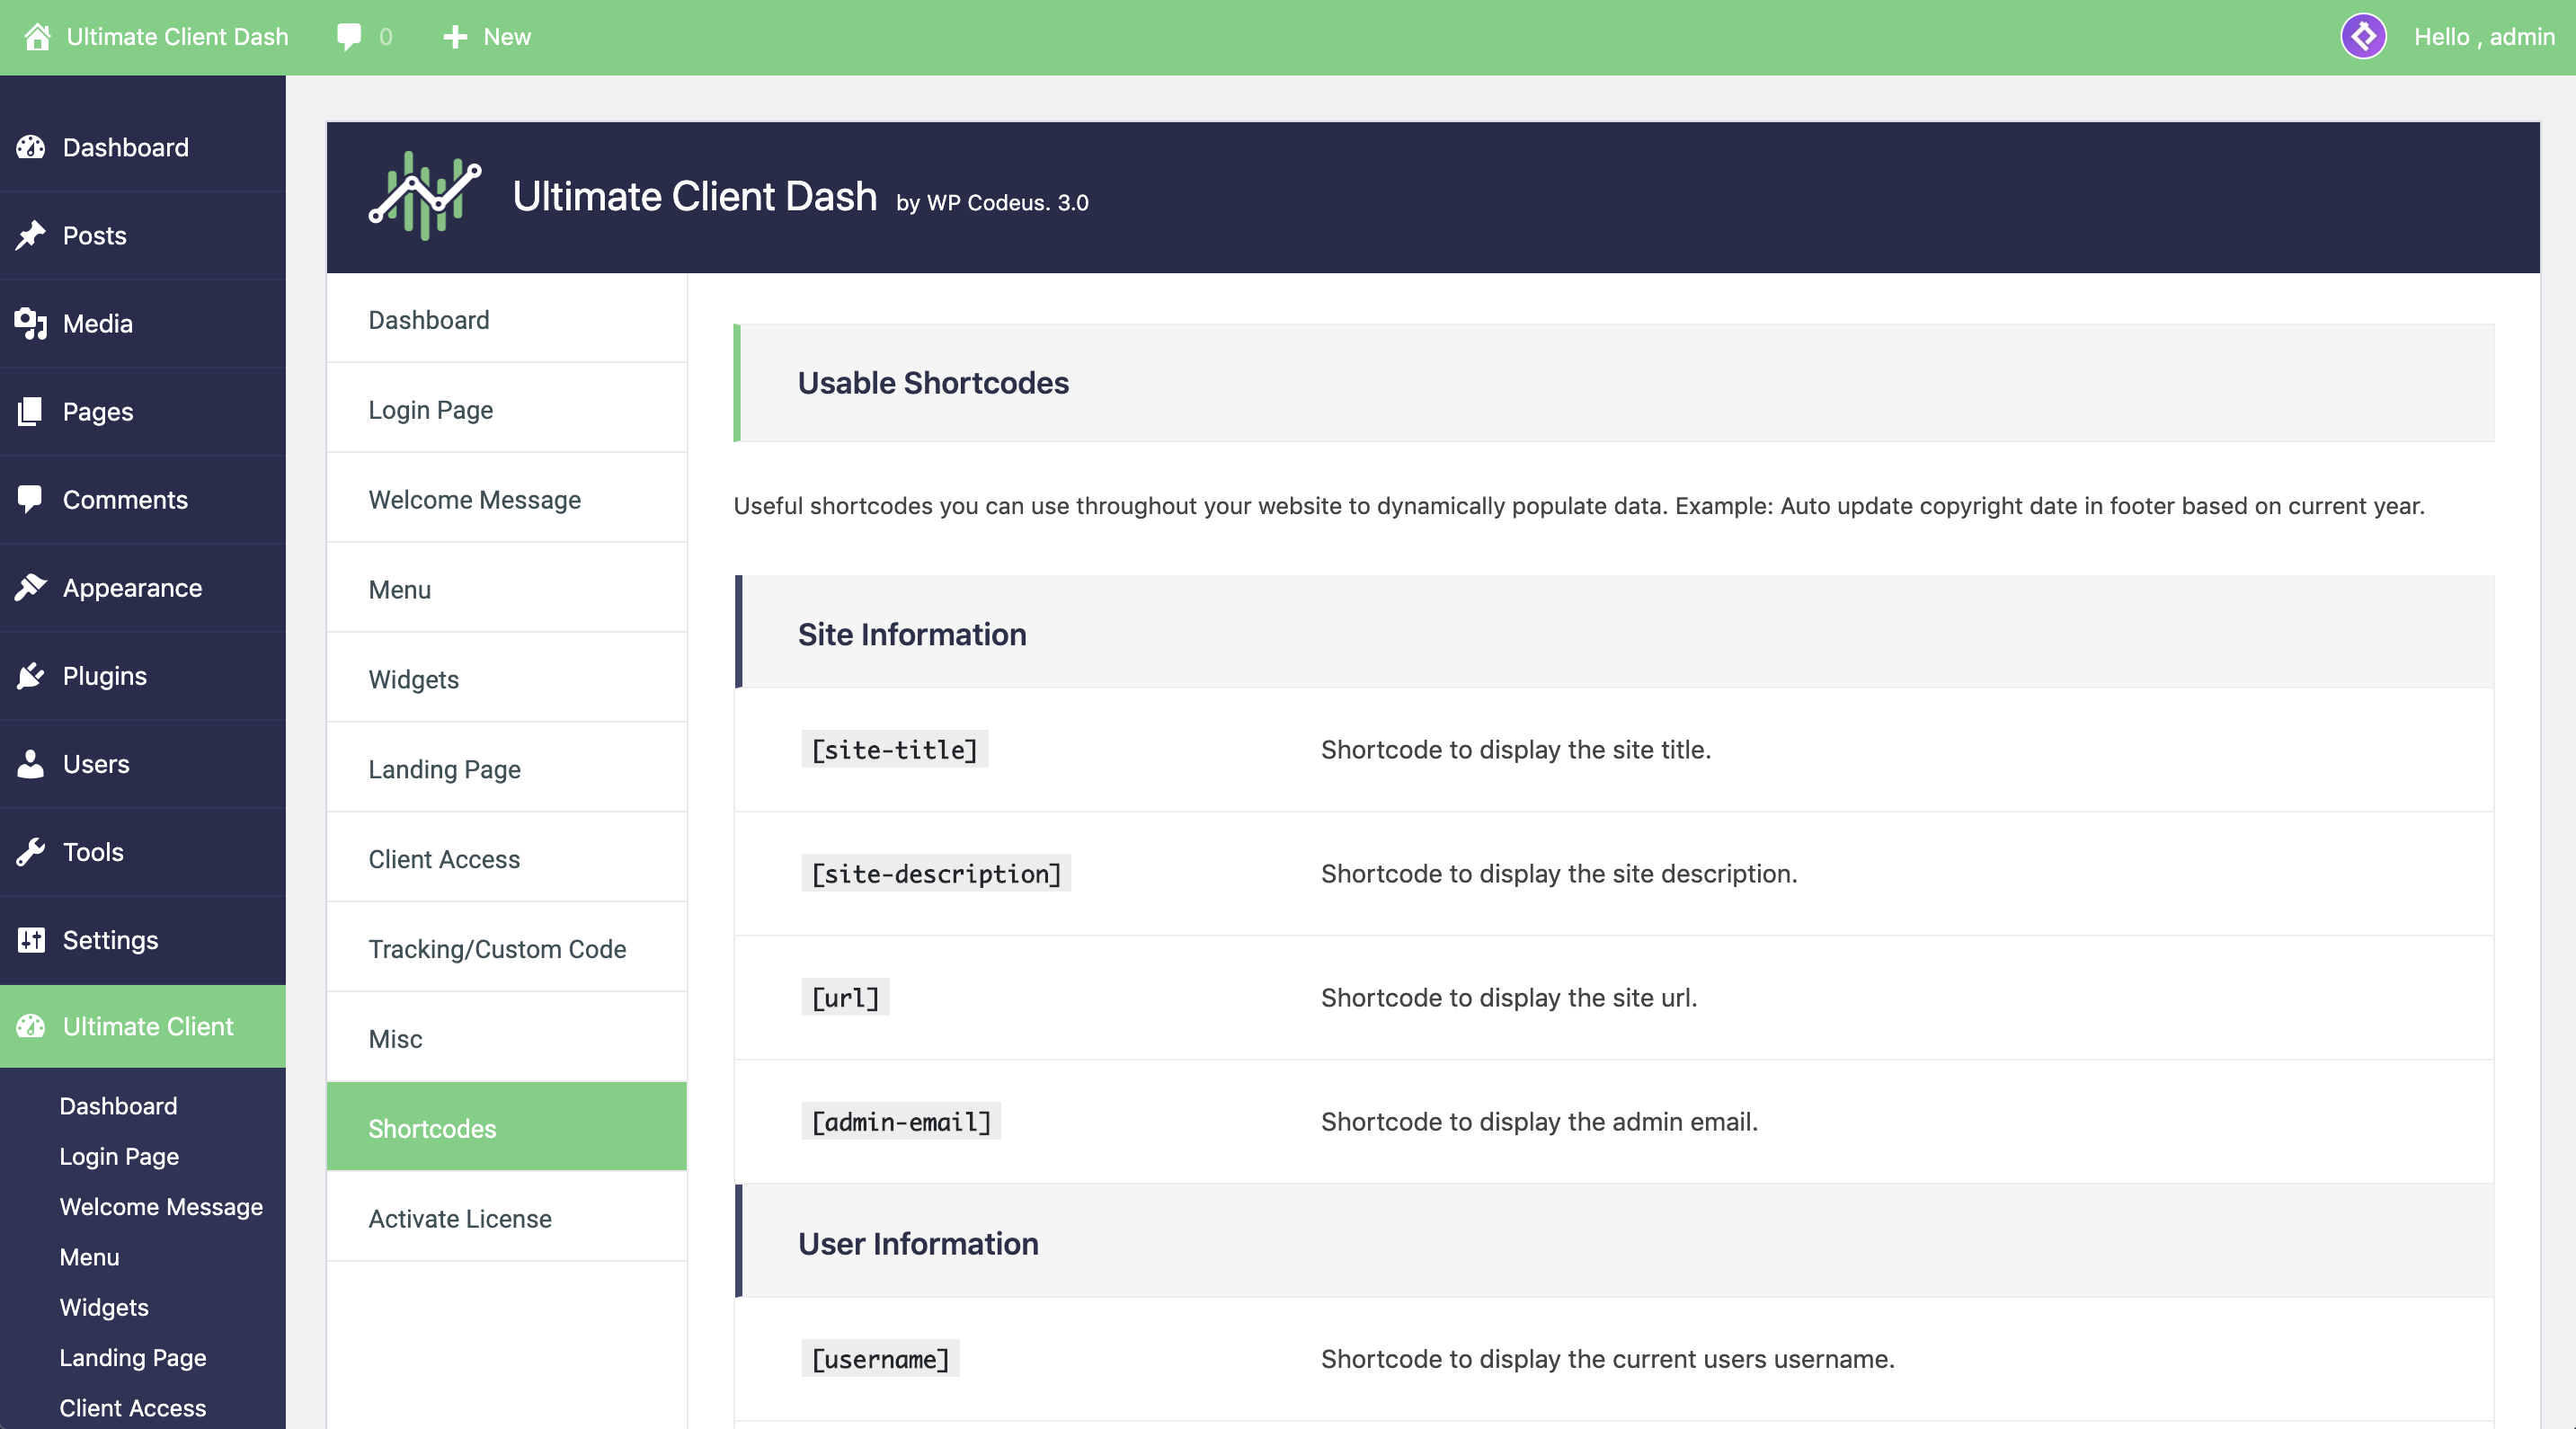Click the Hello, admin account link
The width and height of the screenshot is (2576, 1429).
(2484, 37)
